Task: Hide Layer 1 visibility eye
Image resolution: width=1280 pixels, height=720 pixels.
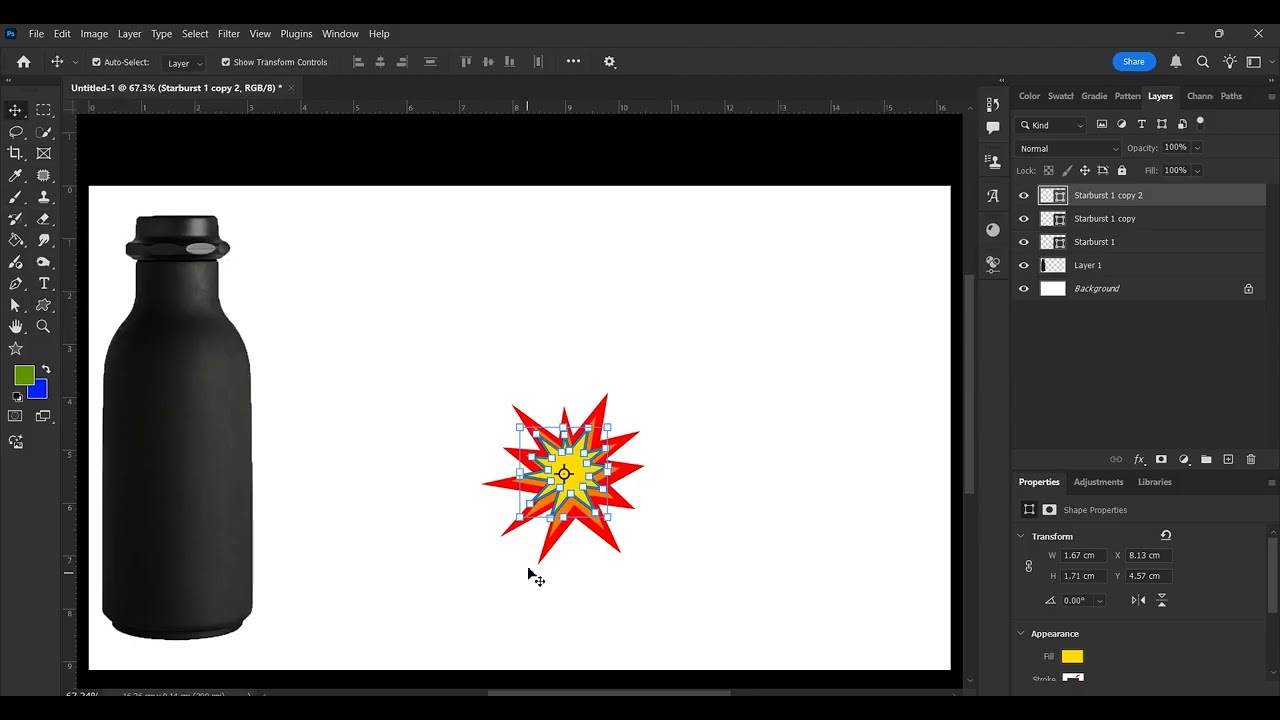Action: [1024, 266]
